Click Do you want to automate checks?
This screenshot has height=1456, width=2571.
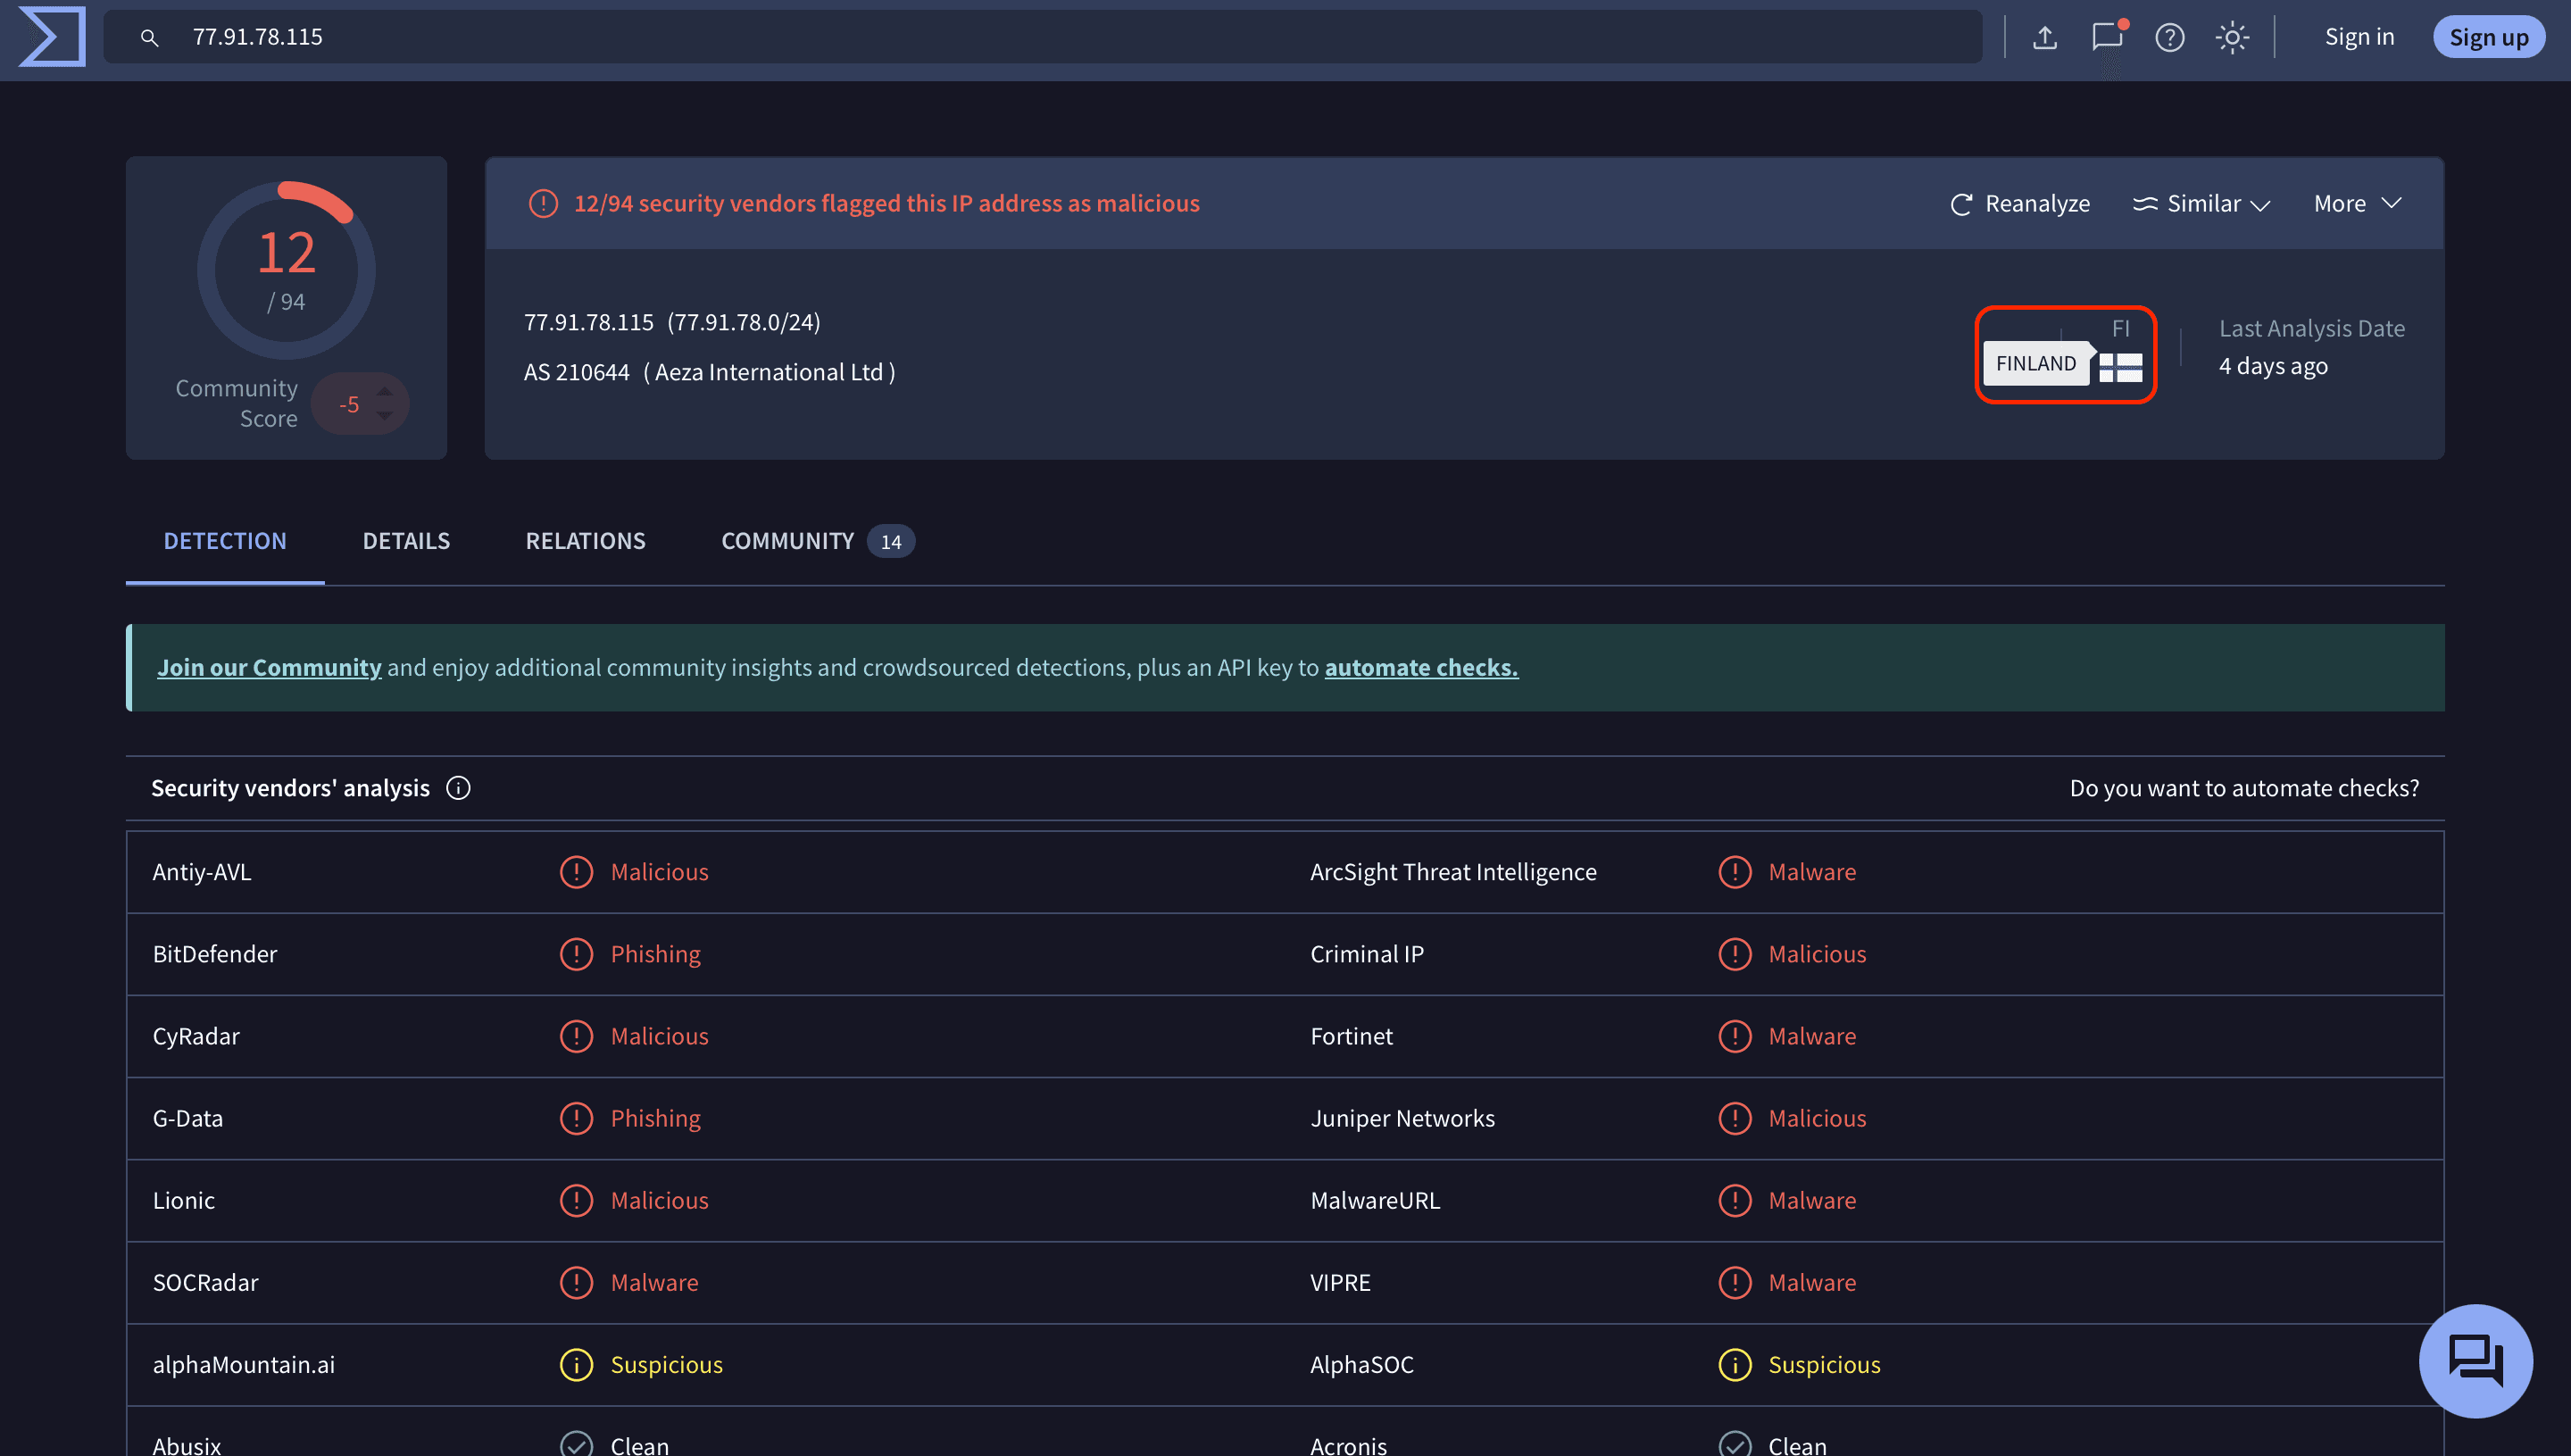click(2244, 788)
